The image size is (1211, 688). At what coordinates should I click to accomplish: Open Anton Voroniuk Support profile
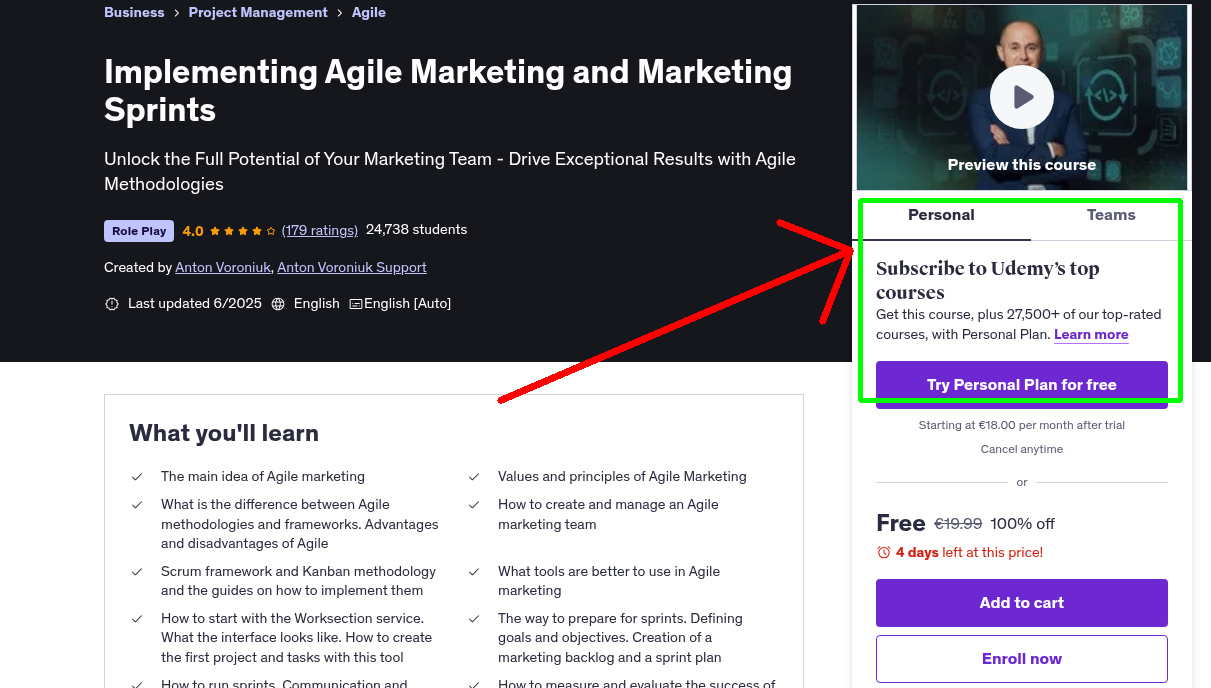click(x=352, y=267)
